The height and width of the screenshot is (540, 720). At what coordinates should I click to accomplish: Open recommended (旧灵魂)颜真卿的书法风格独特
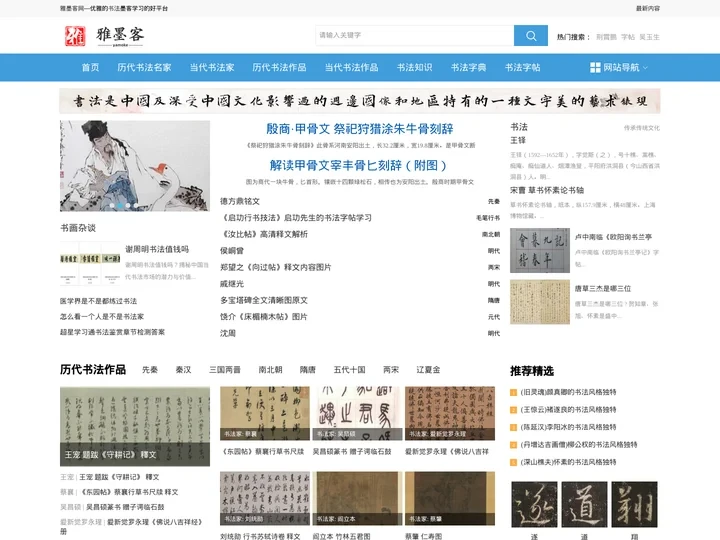[568, 392]
